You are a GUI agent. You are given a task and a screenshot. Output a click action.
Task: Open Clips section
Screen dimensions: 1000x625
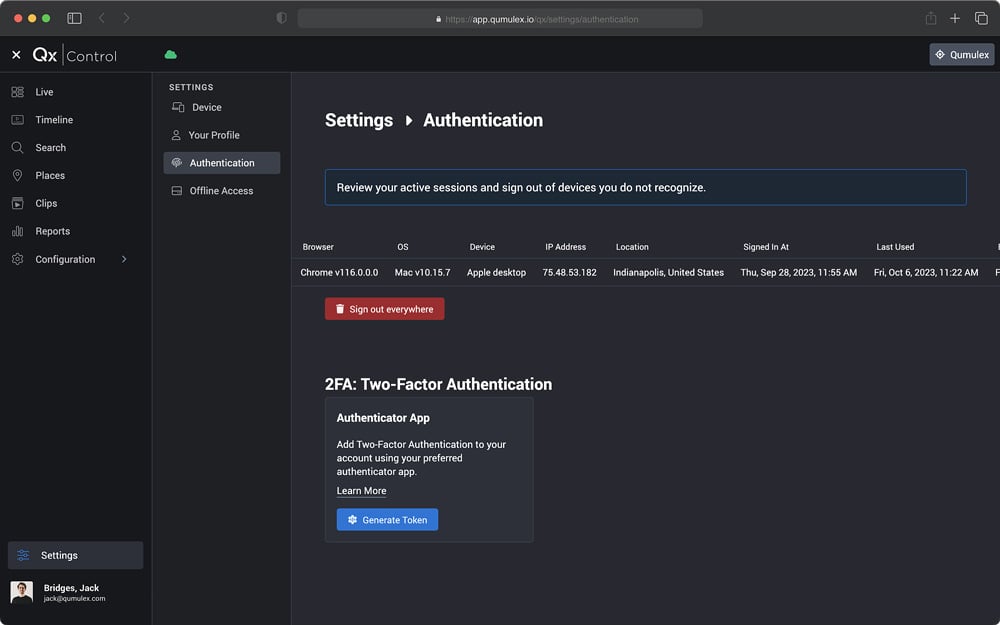[46, 204]
